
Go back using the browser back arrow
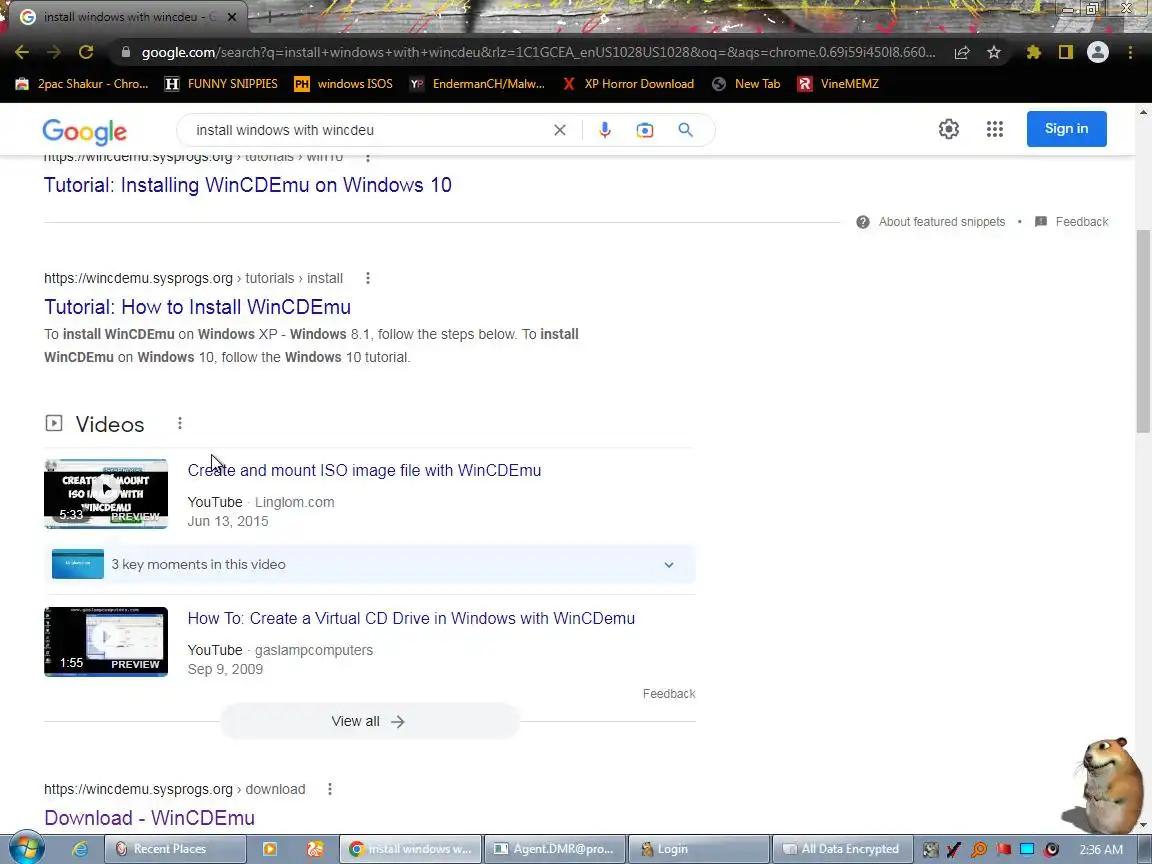pyautogui.click(x=21, y=52)
